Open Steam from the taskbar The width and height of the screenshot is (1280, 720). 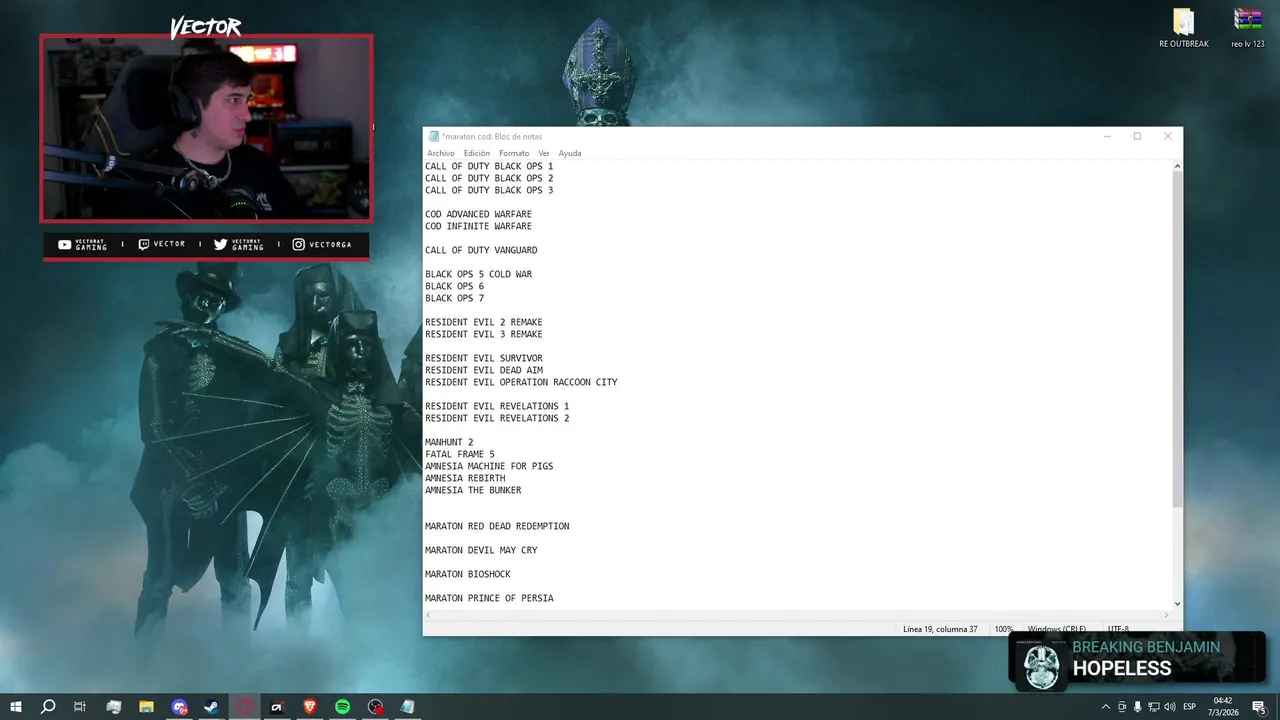pos(211,707)
